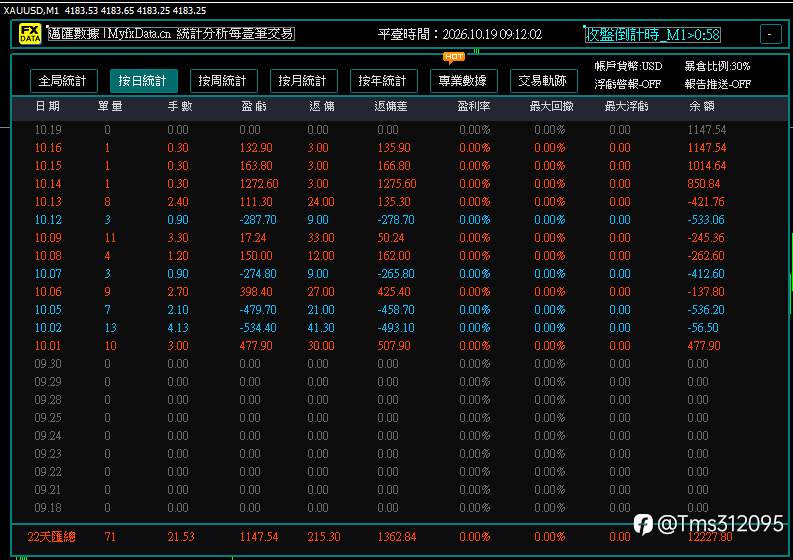Viewport: 793px width, 560px height.
Task: Click the 日期 column header
Action: pos(48,106)
